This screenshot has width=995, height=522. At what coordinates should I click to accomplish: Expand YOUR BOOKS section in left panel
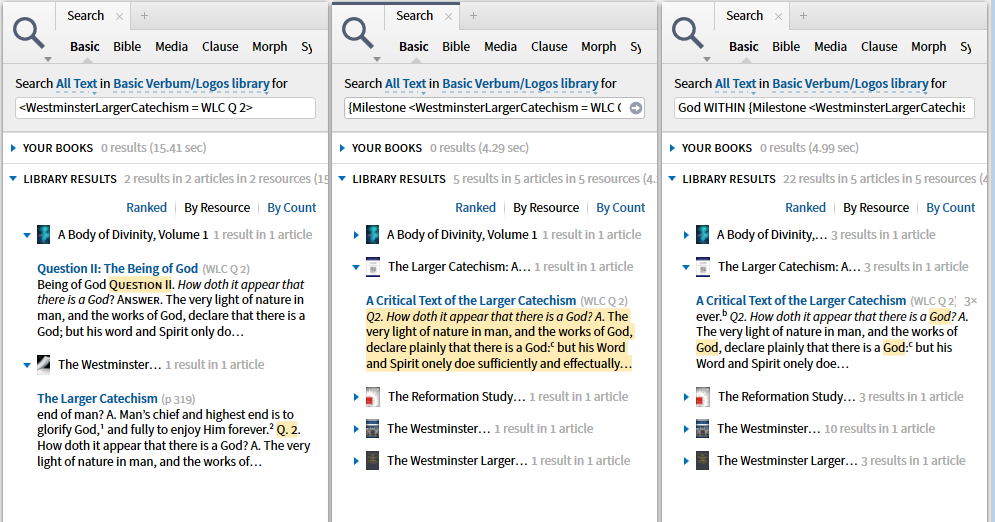pos(13,148)
